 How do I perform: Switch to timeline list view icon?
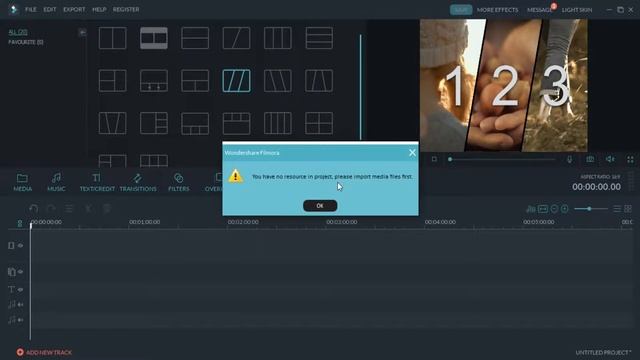617,209
